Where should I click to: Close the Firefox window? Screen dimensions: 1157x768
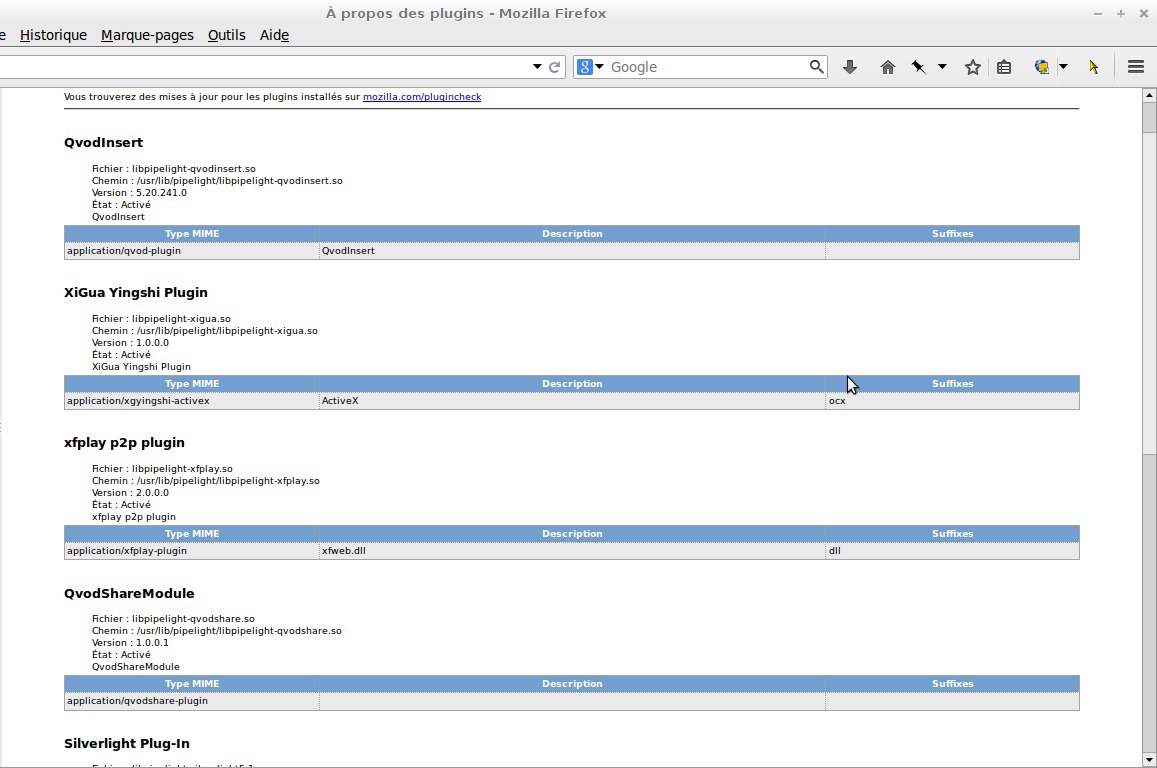(x=1143, y=13)
